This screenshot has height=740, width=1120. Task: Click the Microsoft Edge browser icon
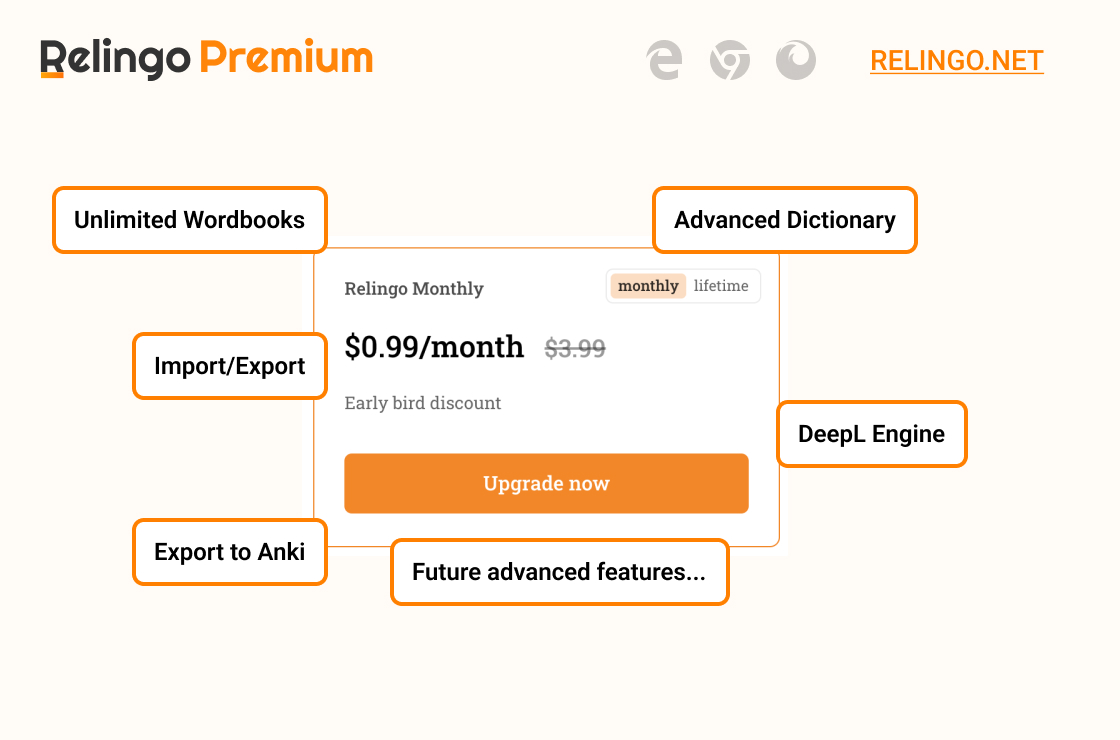click(664, 60)
